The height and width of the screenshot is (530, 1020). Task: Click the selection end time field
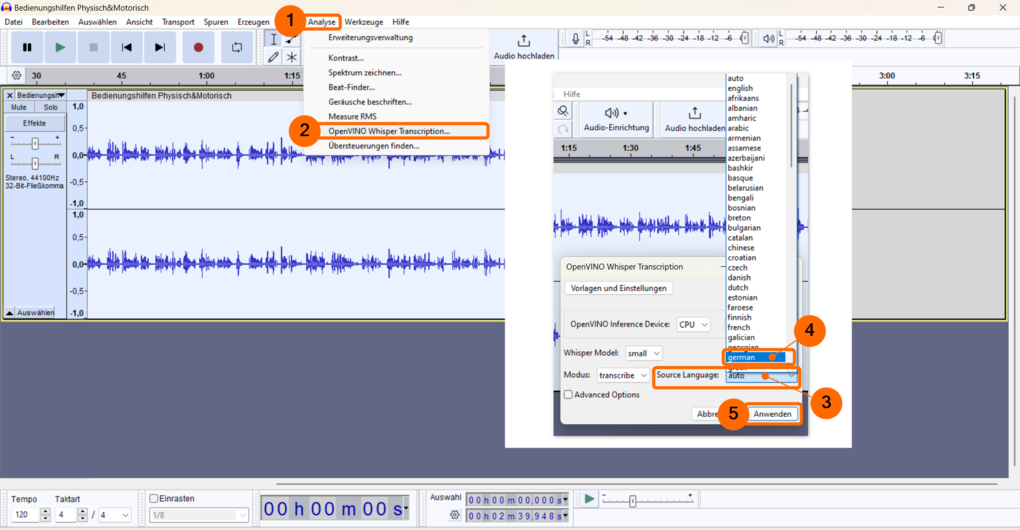(x=515, y=516)
